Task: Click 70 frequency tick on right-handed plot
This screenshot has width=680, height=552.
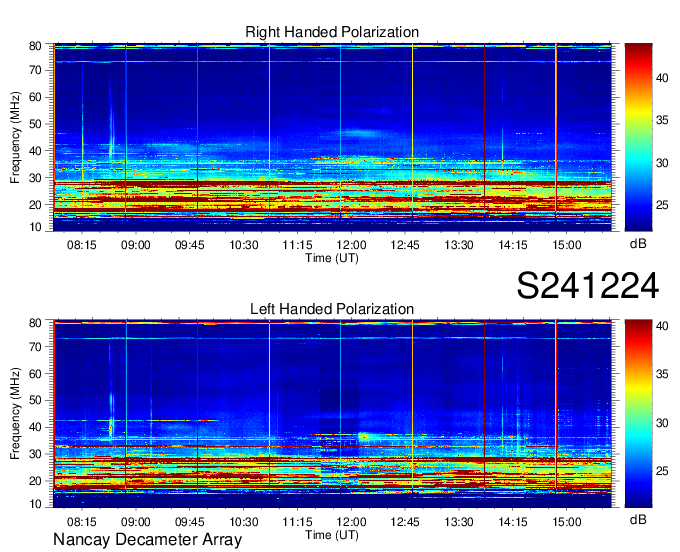Action: click(35, 70)
